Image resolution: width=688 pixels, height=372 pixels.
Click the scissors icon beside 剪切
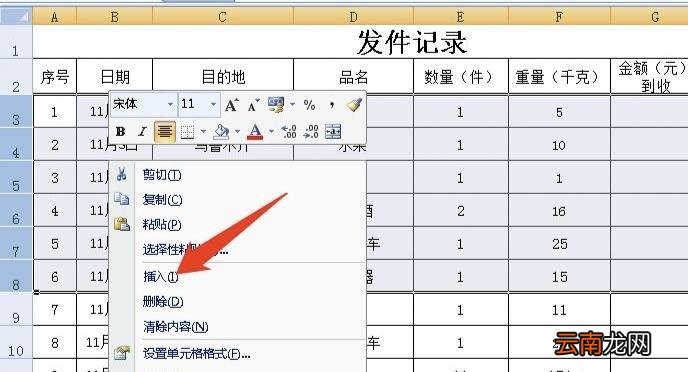122,174
